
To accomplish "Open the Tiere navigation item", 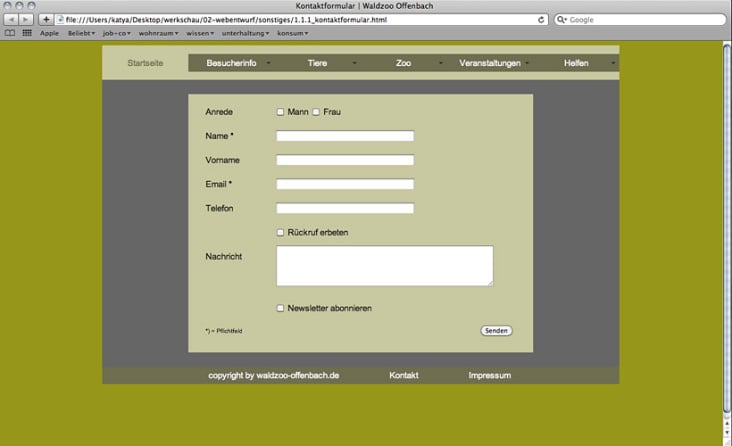I will (317, 63).
